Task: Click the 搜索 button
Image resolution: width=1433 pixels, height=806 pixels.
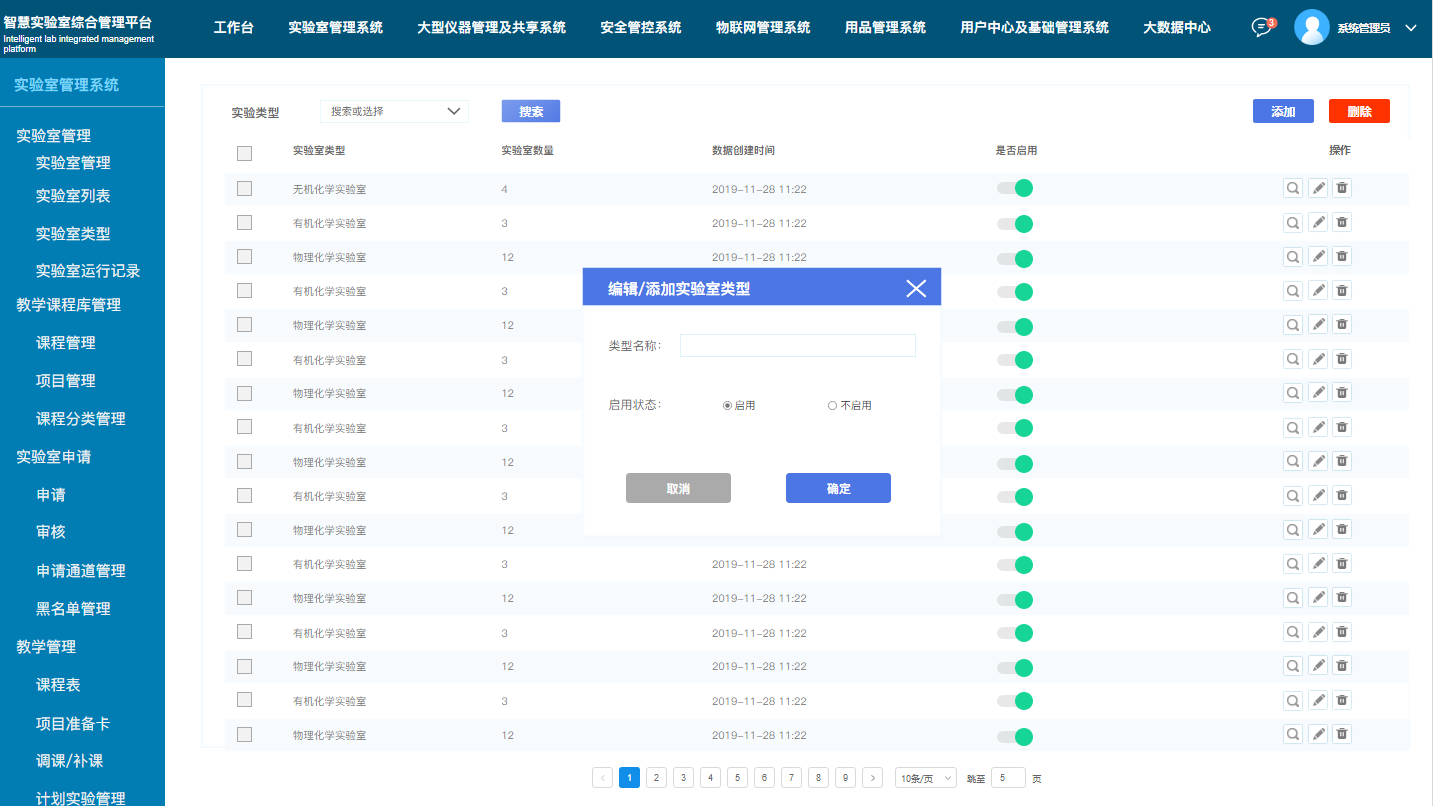Action: [x=531, y=111]
